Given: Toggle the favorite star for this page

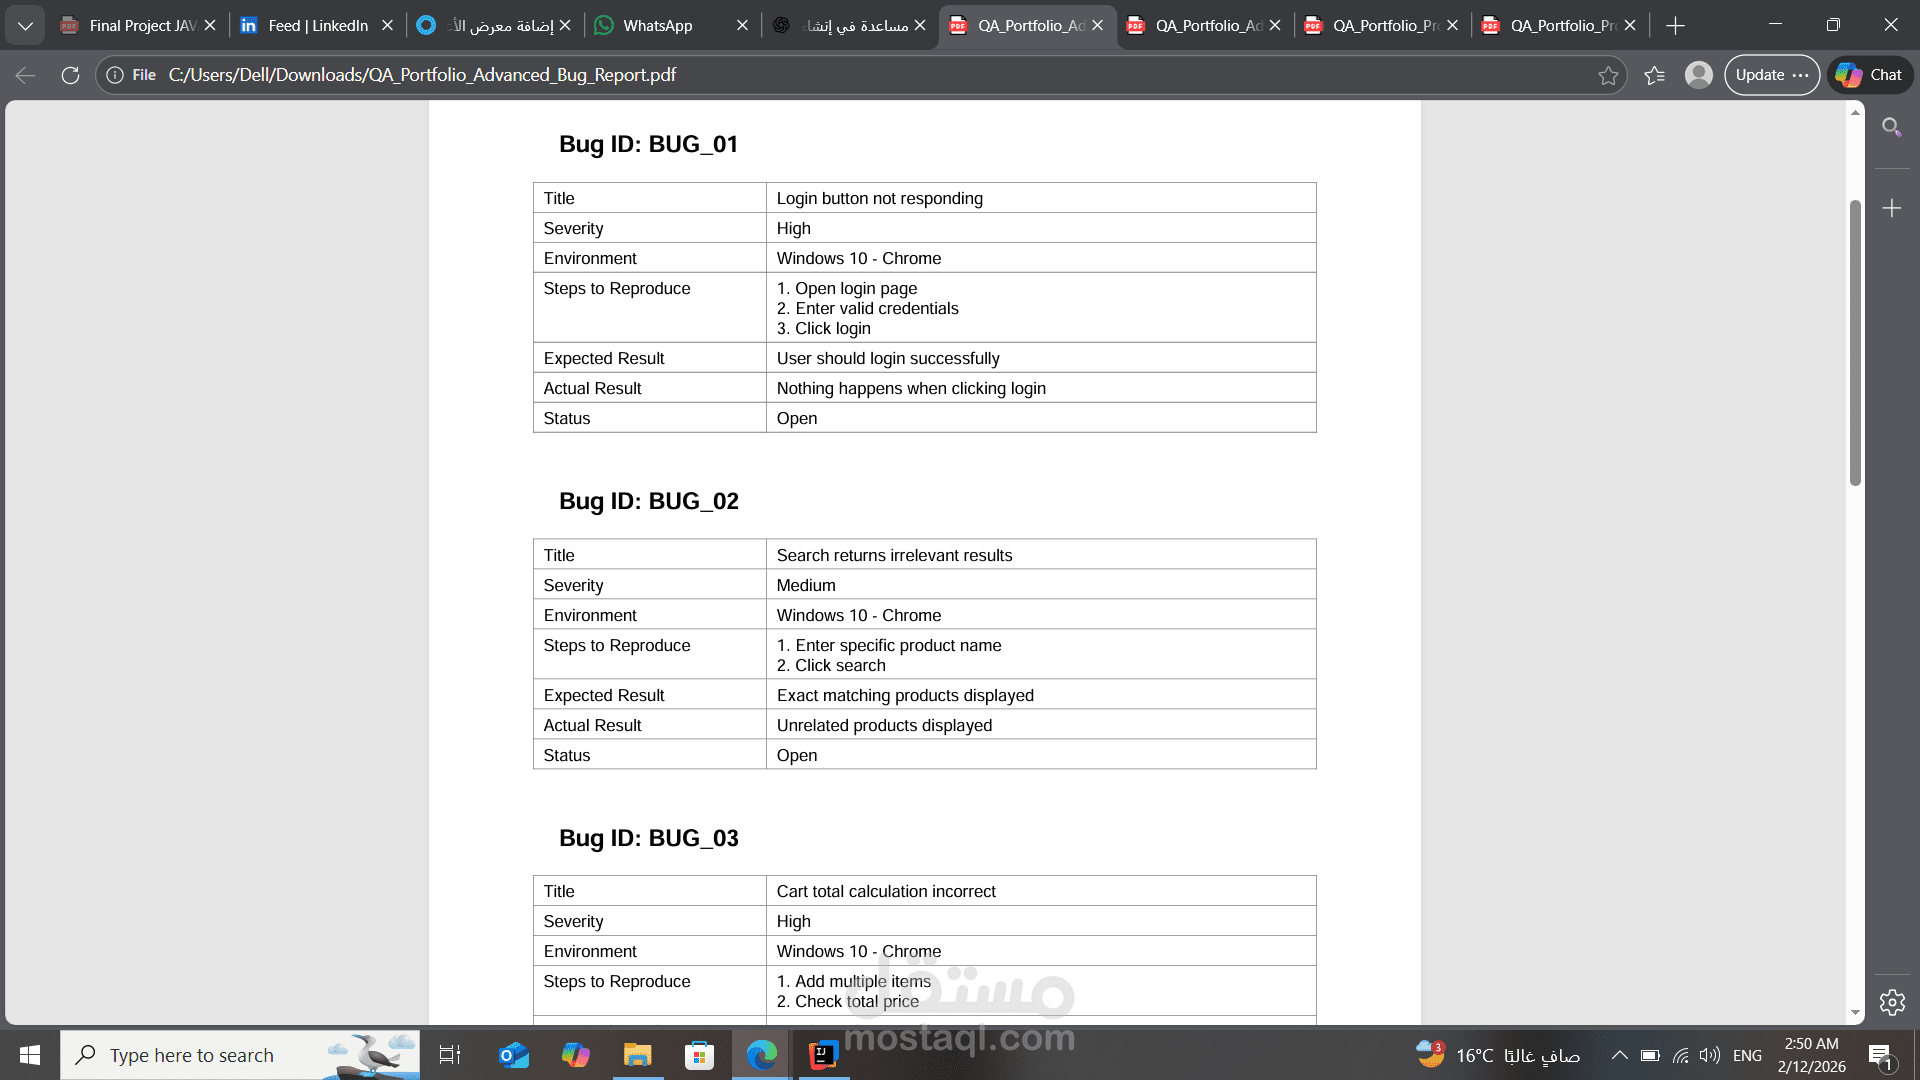Looking at the screenshot, I should [1607, 74].
